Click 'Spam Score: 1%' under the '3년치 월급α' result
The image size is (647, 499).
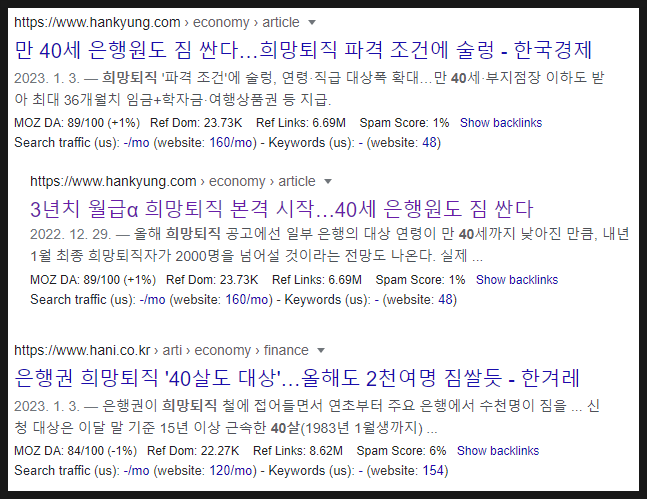[420, 279]
